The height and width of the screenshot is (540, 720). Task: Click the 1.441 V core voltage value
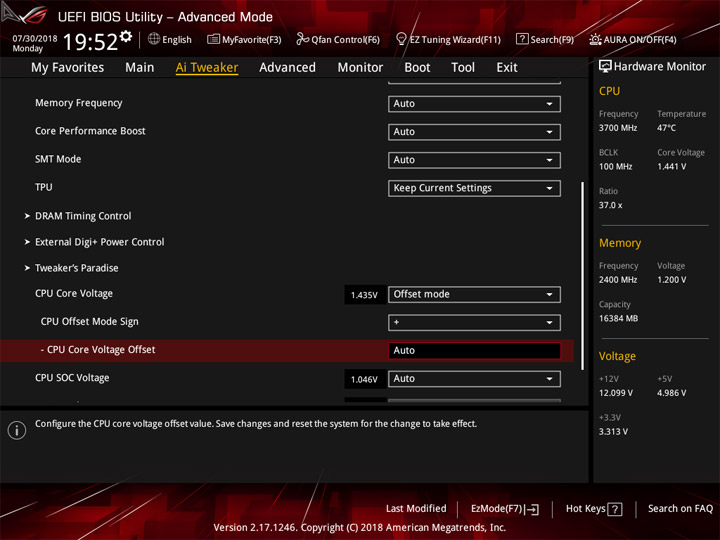(672, 166)
